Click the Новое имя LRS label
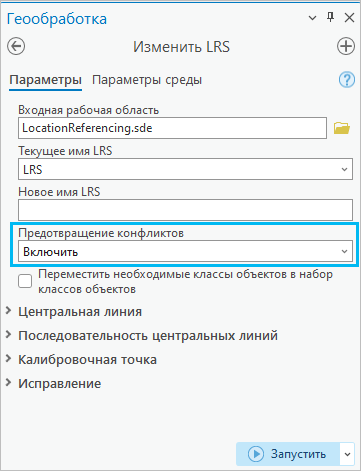361x471 pixels. point(59,192)
